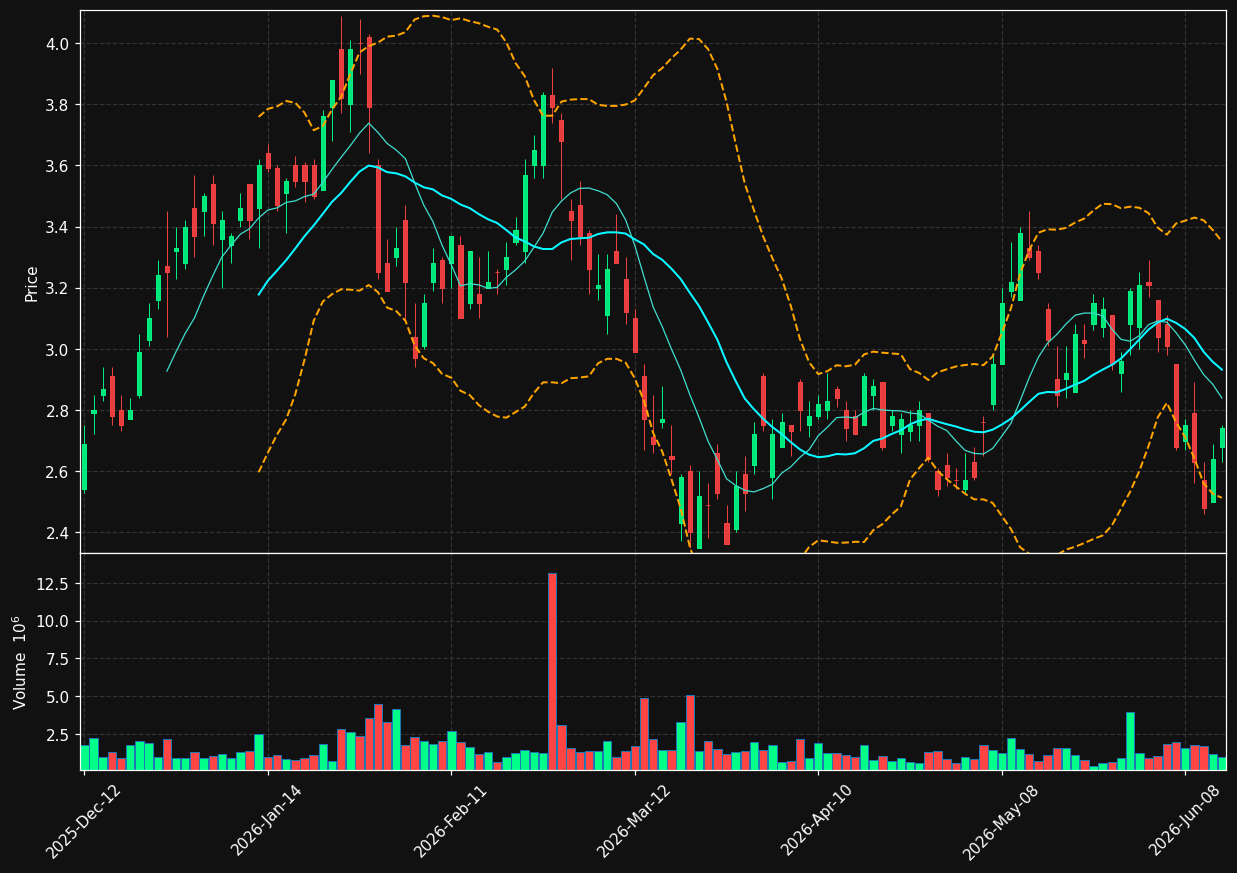Viewport: 1237px width, 873px height.
Task: Click the 7.5 volume axis tick label
Action: click(x=56, y=659)
